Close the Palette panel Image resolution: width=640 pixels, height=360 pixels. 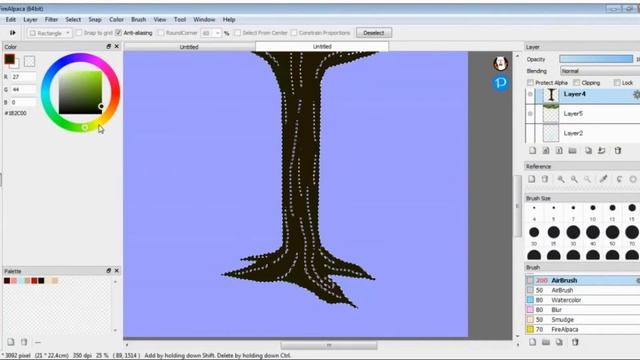coord(117,271)
